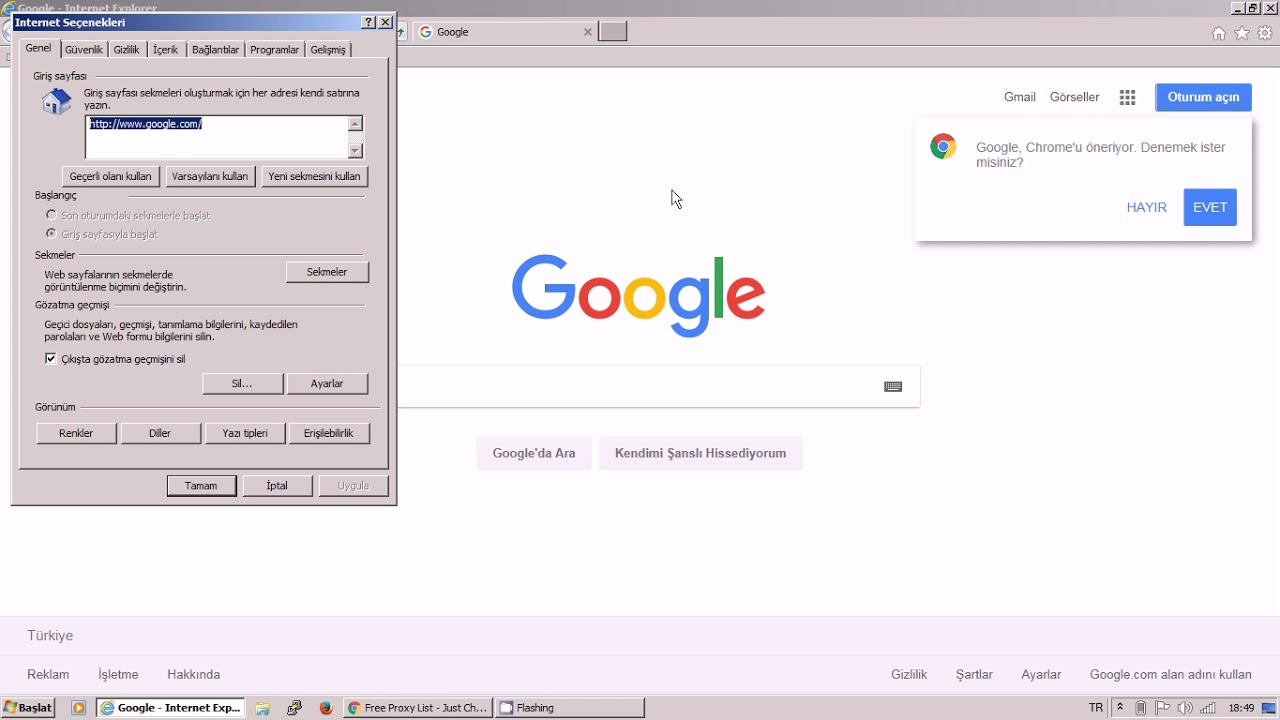The width and height of the screenshot is (1280, 720).
Task: Click the volume speaker tray icon
Action: (x=1186, y=708)
